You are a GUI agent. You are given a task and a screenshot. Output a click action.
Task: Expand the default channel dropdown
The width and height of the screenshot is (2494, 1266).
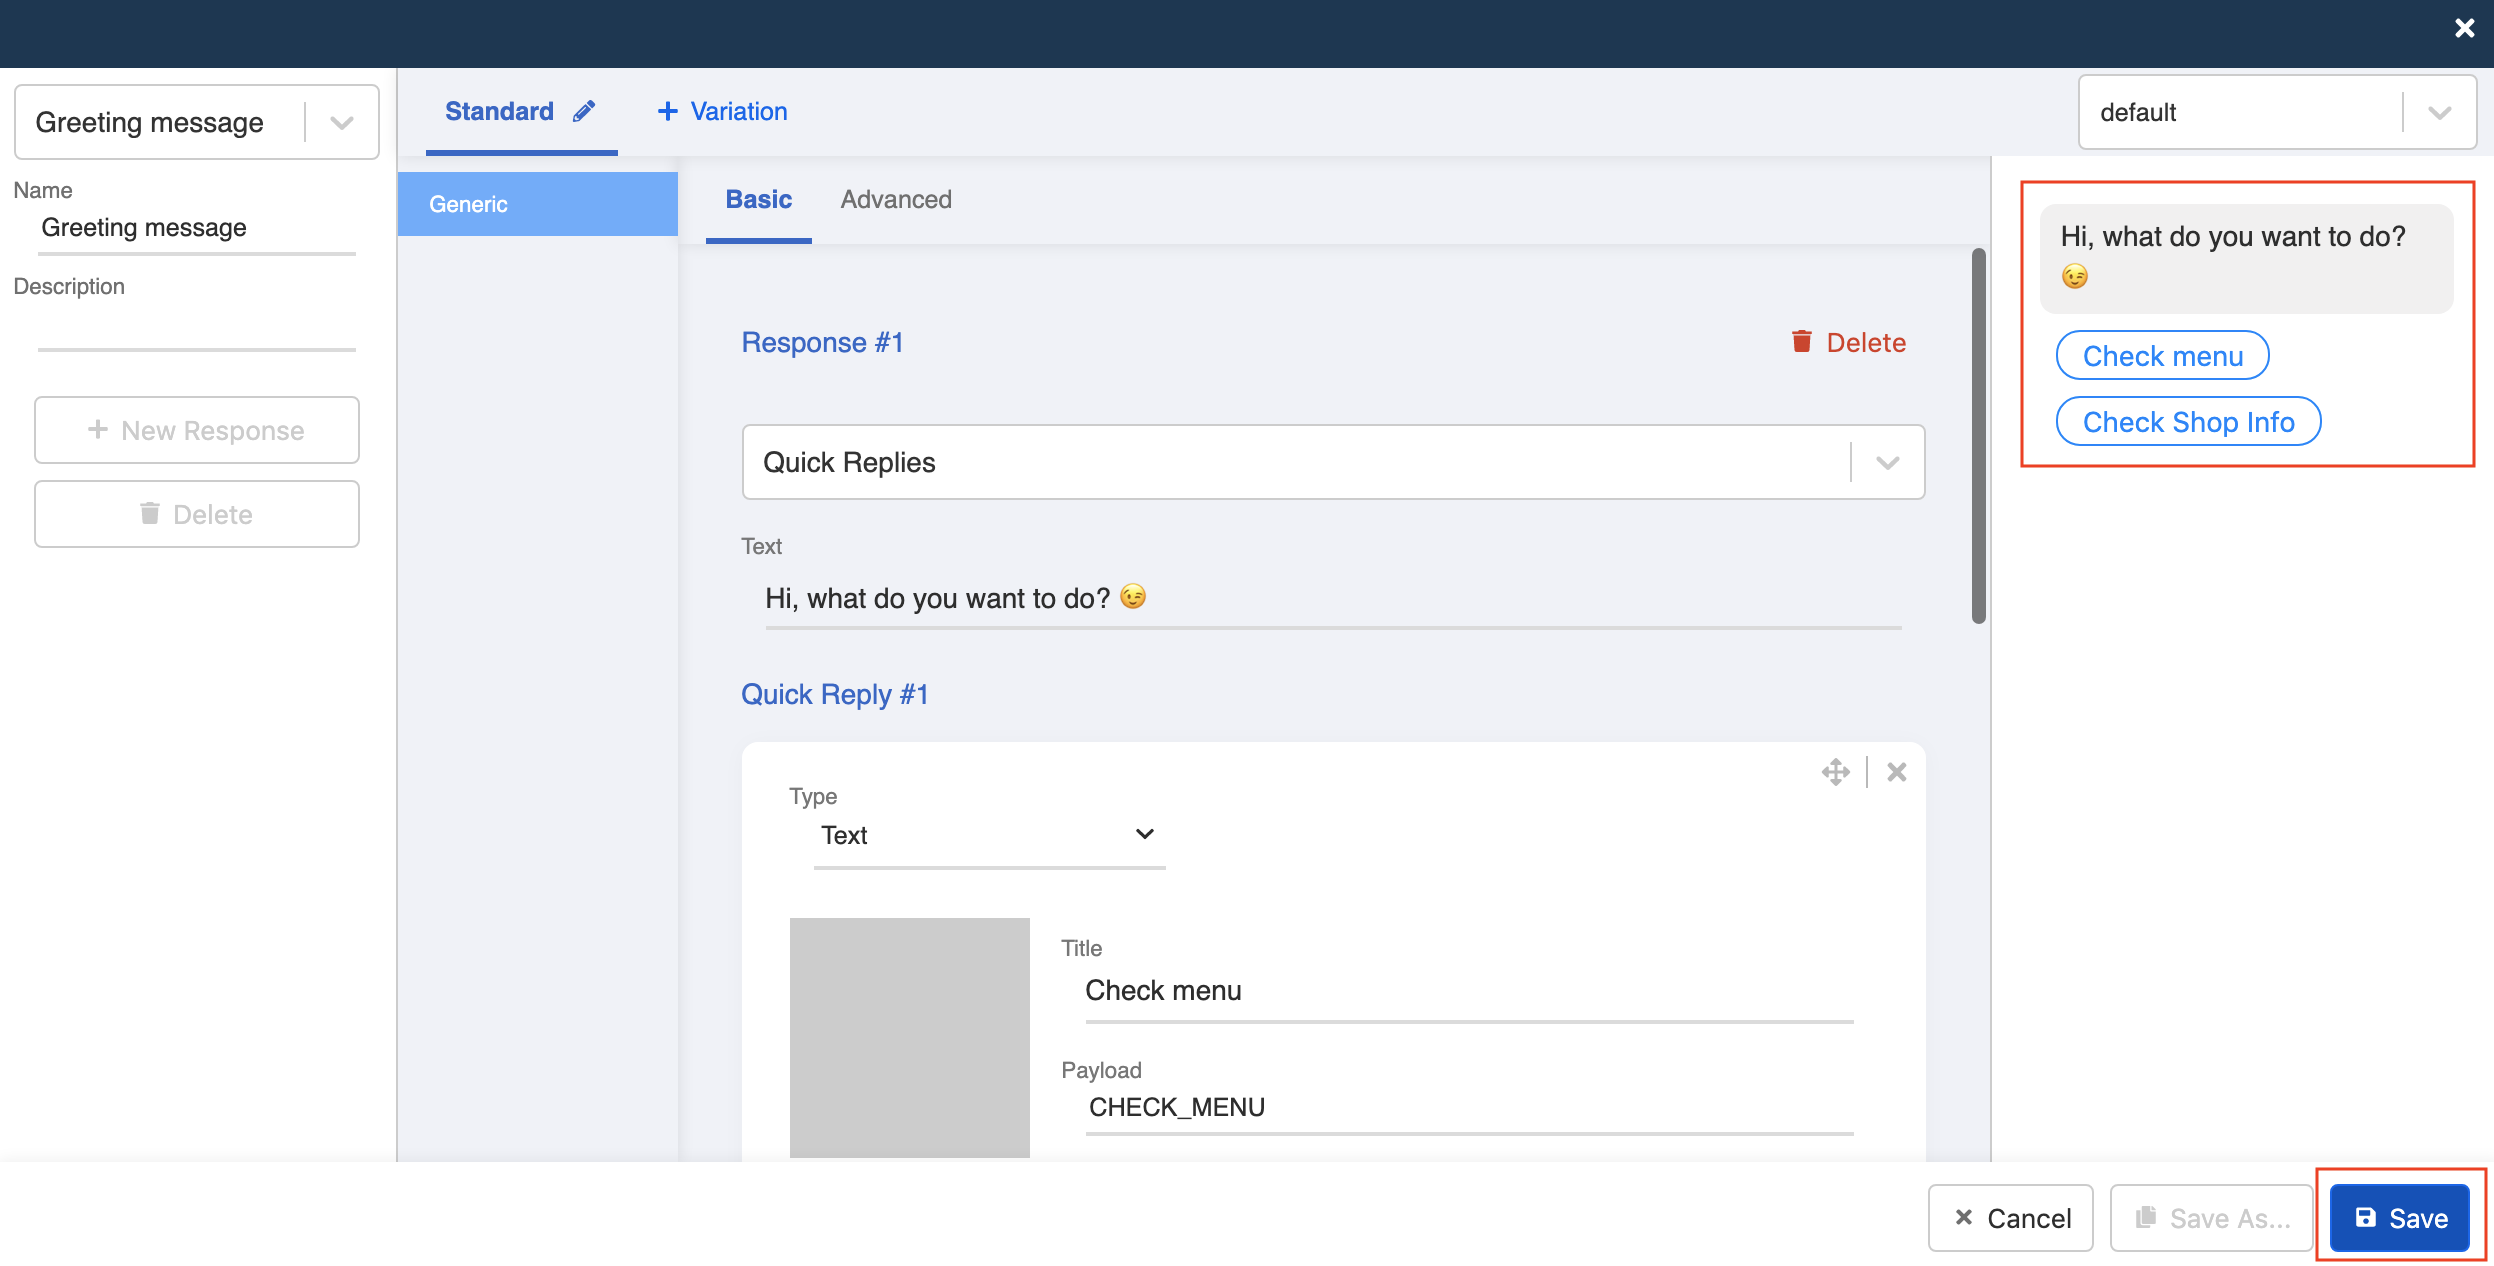click(2277, 112)
